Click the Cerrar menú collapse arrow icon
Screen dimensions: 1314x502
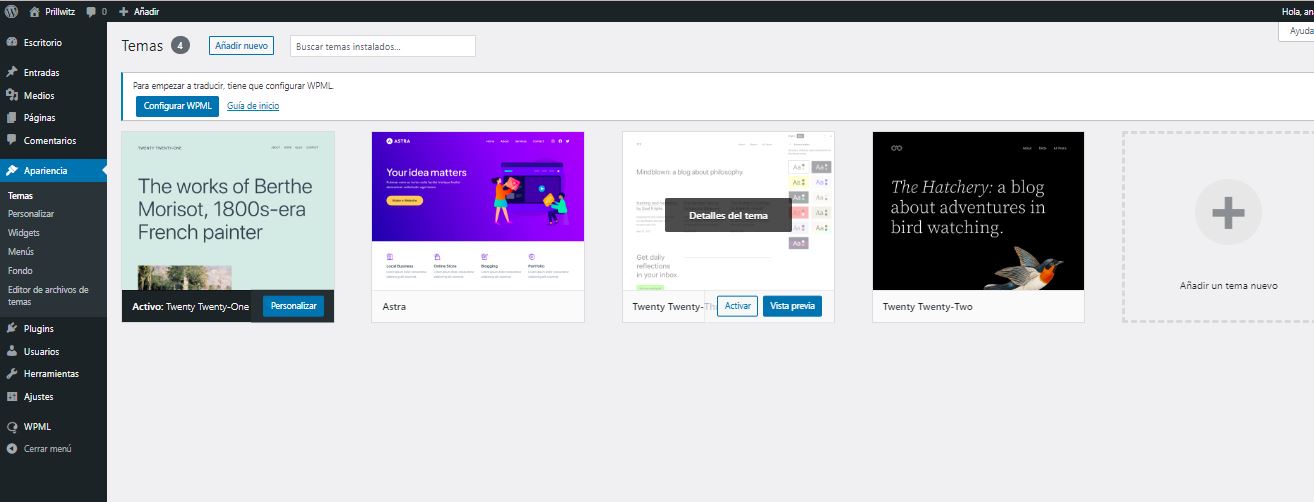(11, 449)
